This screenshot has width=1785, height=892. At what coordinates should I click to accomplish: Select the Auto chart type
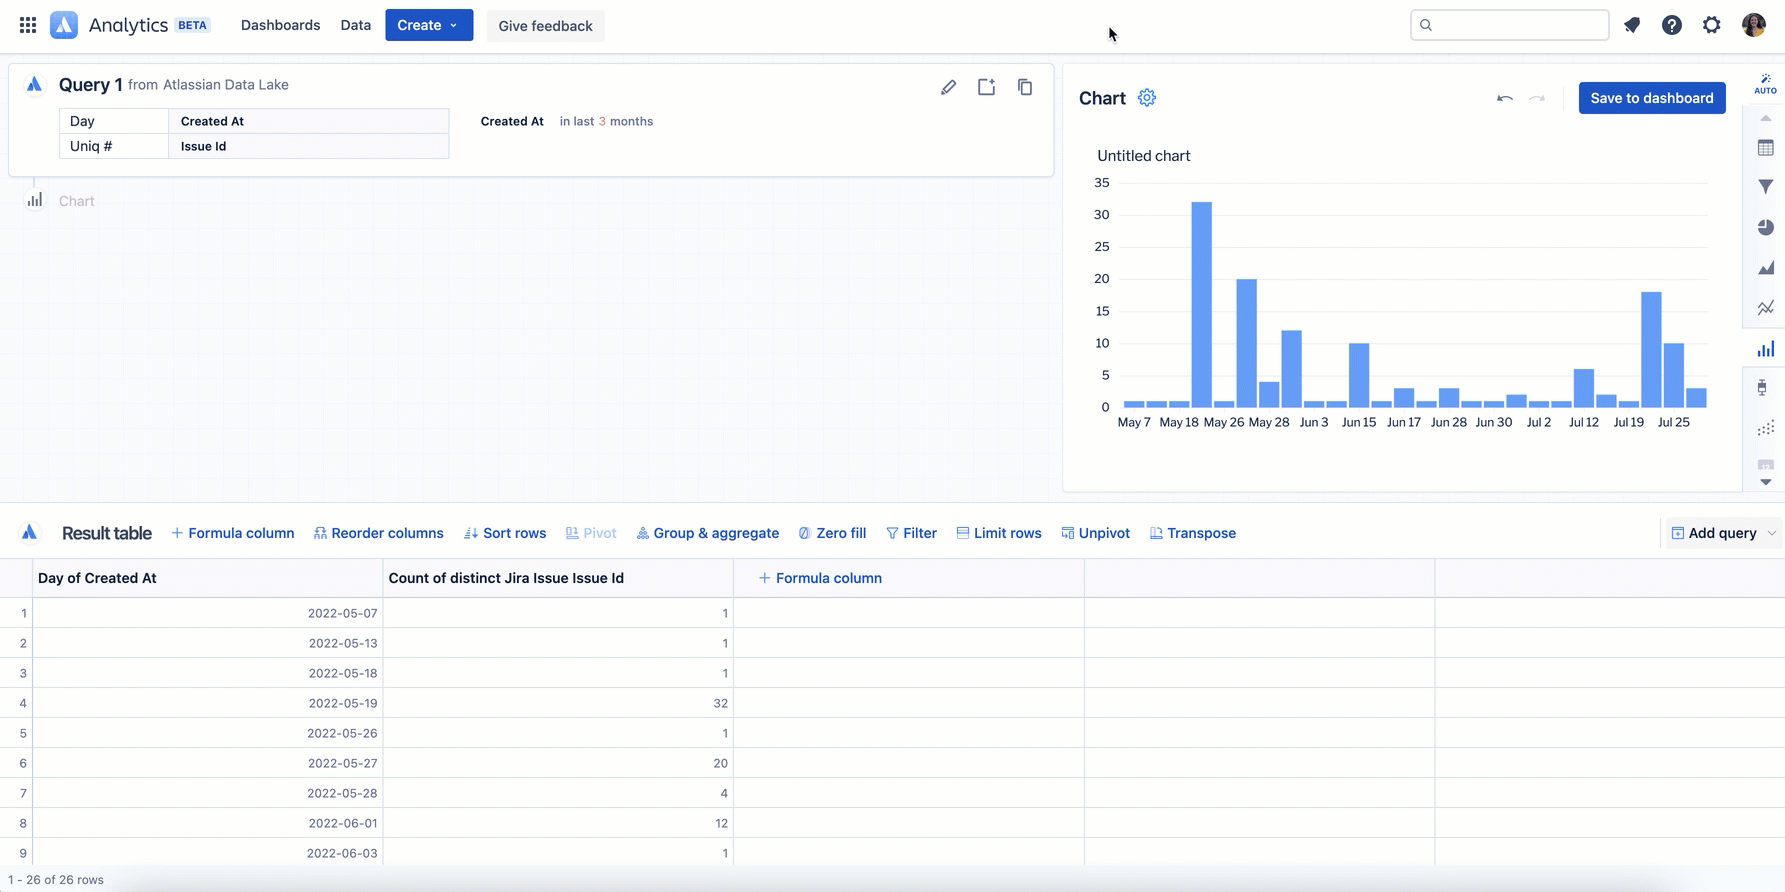coord(1765,84)
